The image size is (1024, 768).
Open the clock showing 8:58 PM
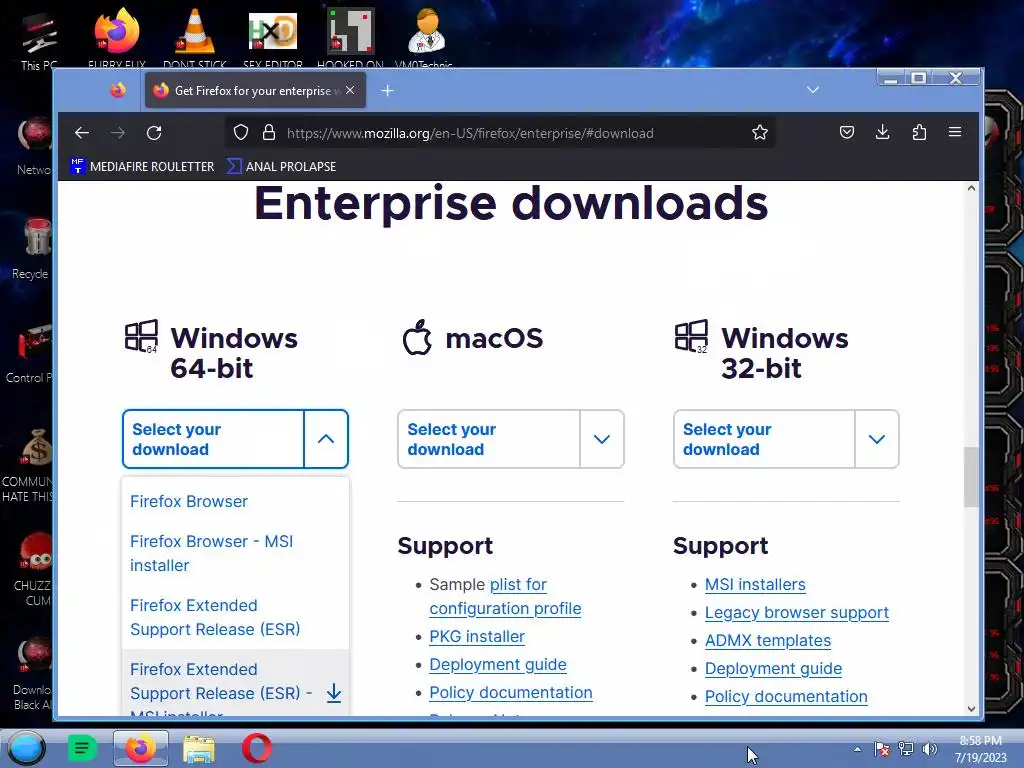pos(980,749)
